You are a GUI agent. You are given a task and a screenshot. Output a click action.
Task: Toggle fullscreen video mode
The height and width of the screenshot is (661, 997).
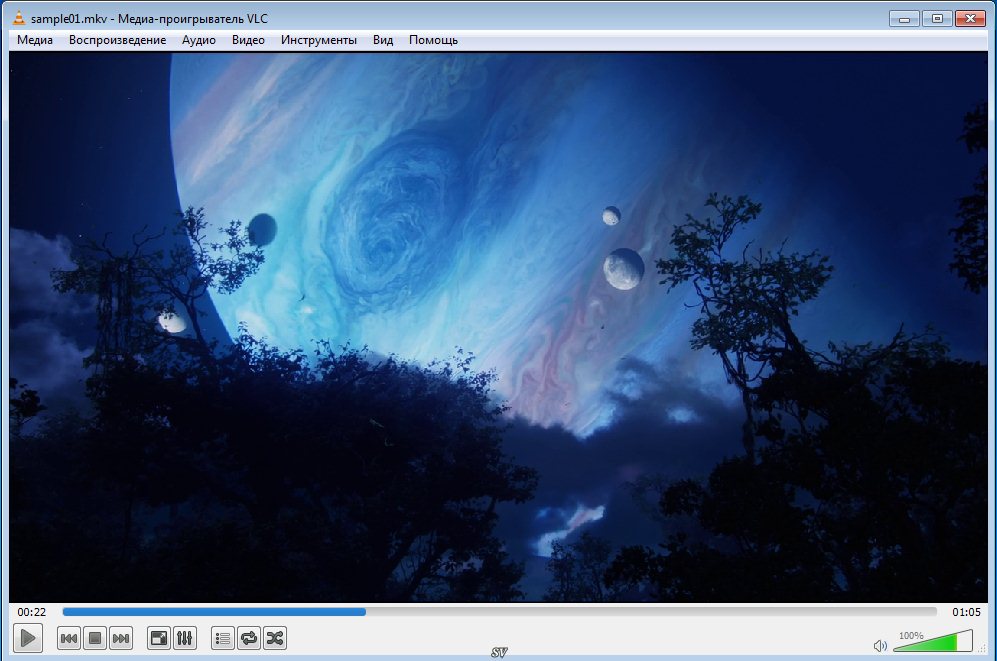pos(158,638)
